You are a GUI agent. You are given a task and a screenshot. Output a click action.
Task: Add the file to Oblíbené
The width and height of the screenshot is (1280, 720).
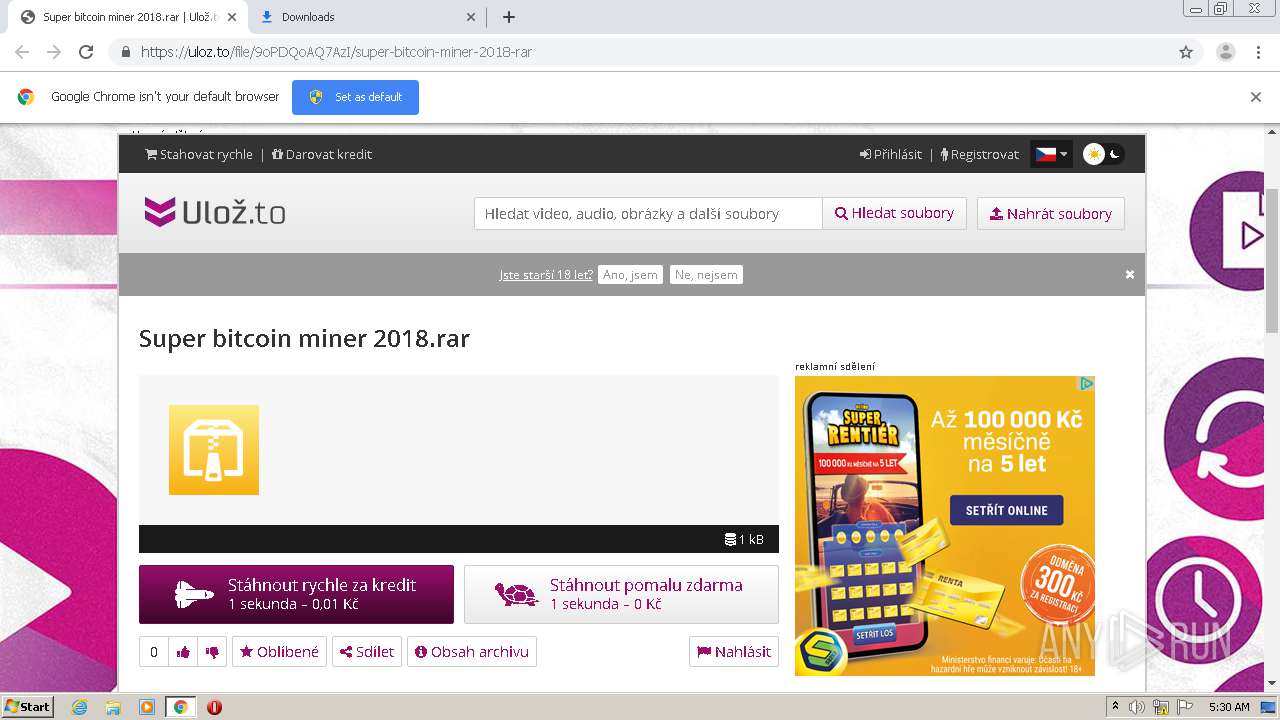point(279,652)
